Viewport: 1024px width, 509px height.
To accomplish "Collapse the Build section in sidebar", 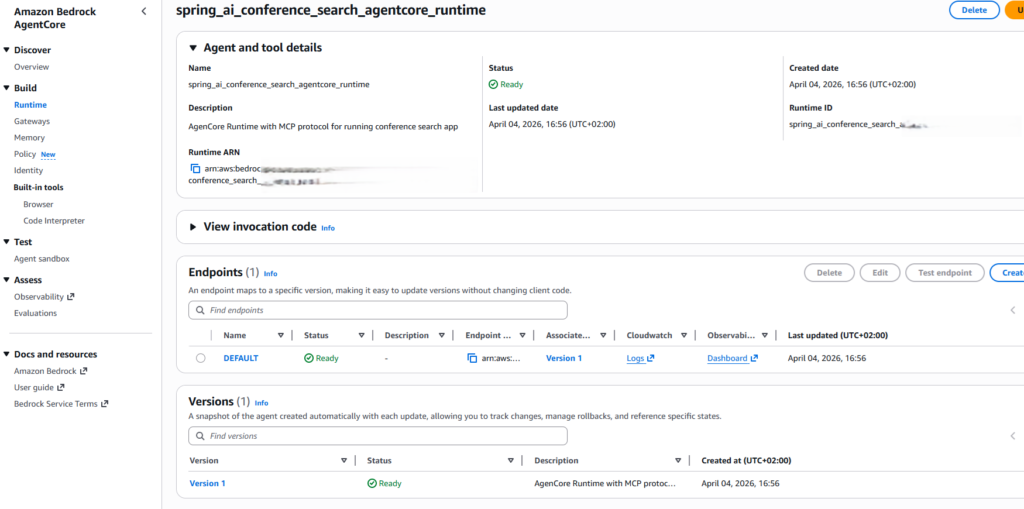I will tap(7, 88).
